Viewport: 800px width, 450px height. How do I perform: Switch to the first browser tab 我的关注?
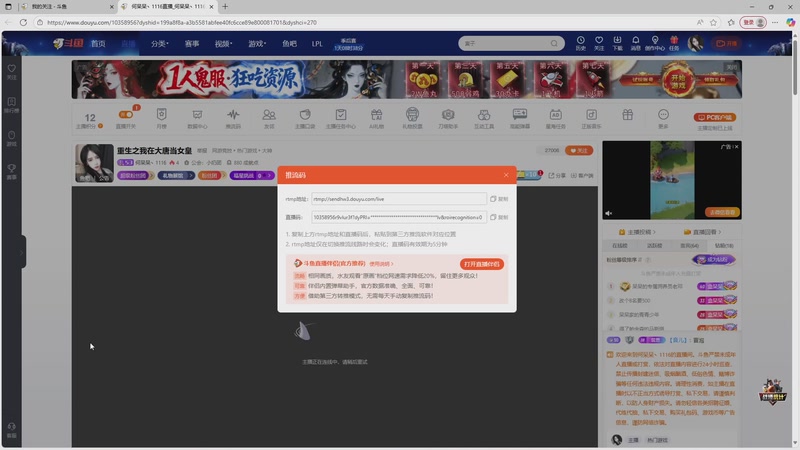[x=67, y=7]
